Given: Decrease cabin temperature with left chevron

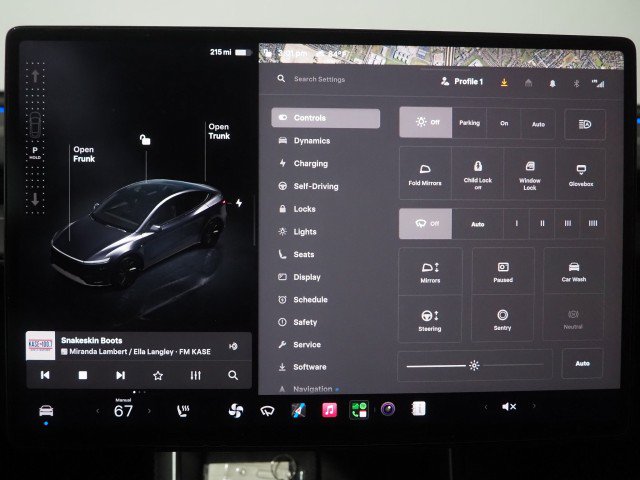Looking at the screenshot, I should tap(98, 411).
